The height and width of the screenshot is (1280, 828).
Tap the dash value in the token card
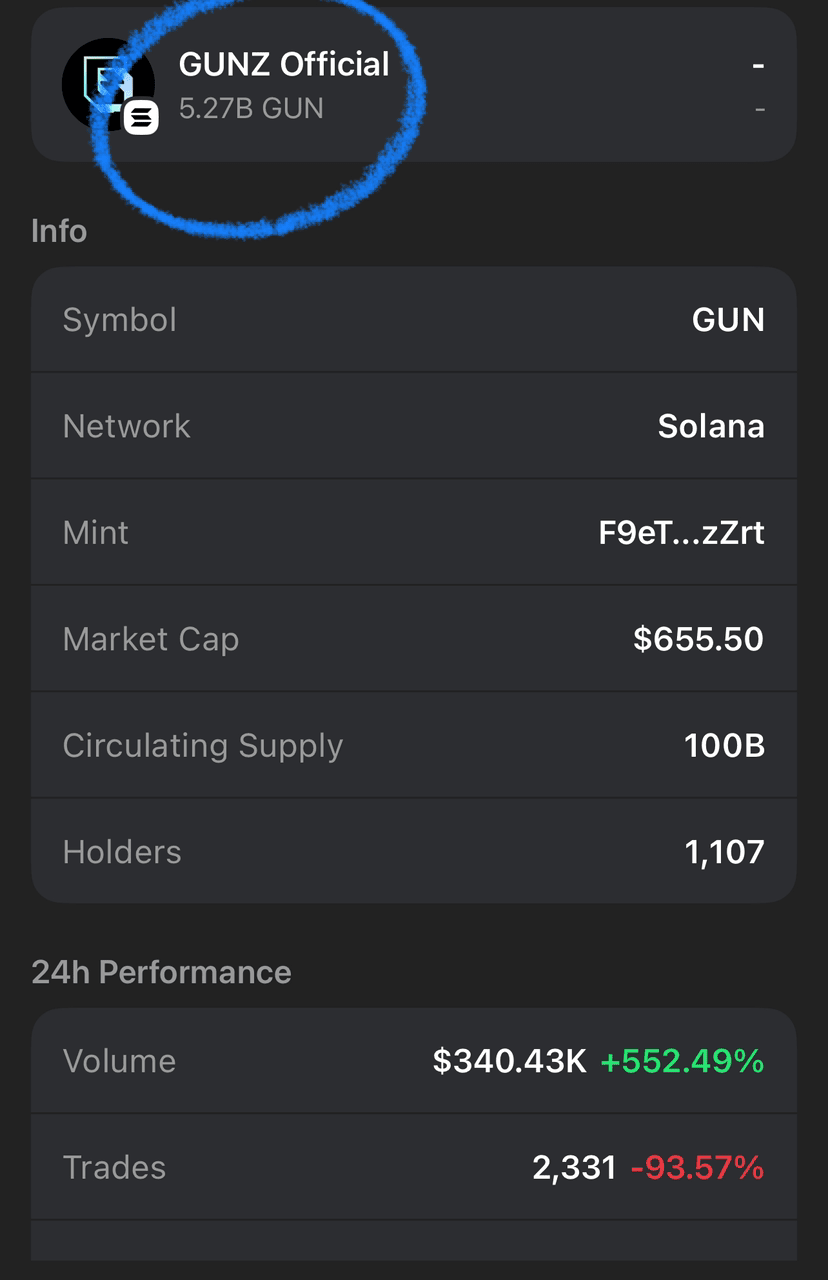759,66
